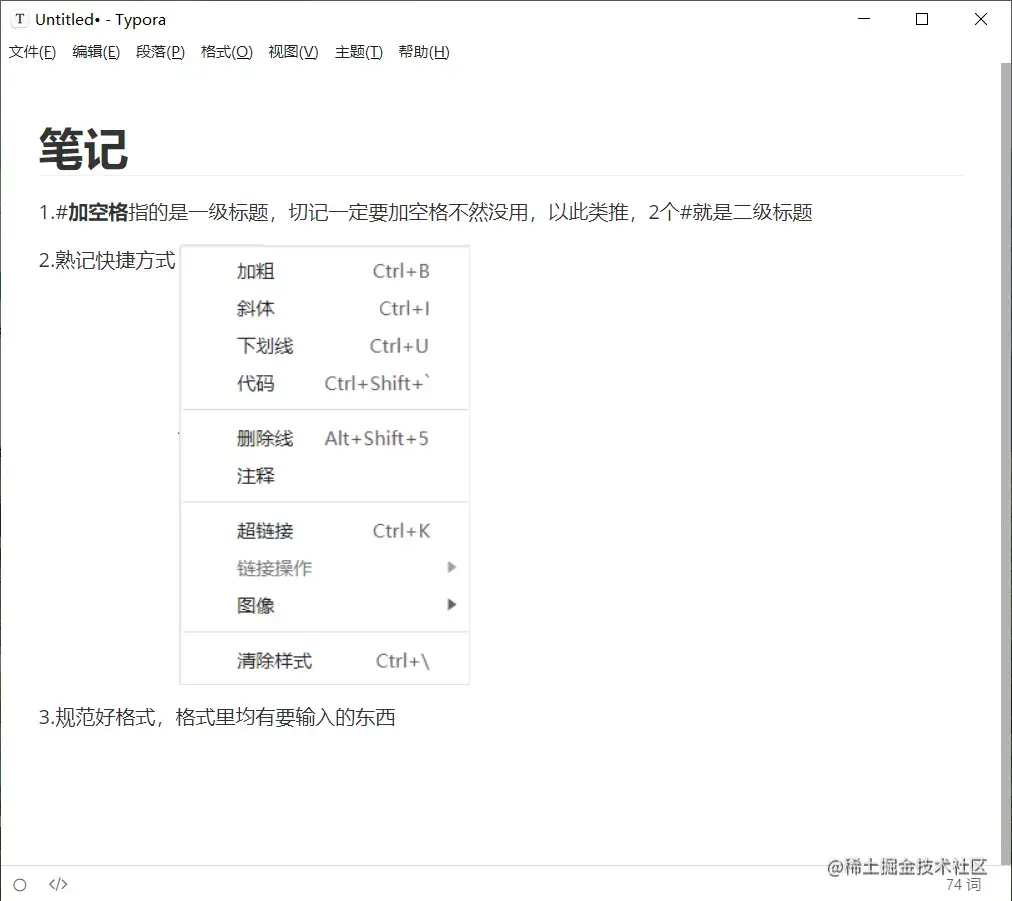Open the 视图(V) menu
The height and width of the screenshot is (901, 1012).
pyautogui.click(x=293, y=52)
